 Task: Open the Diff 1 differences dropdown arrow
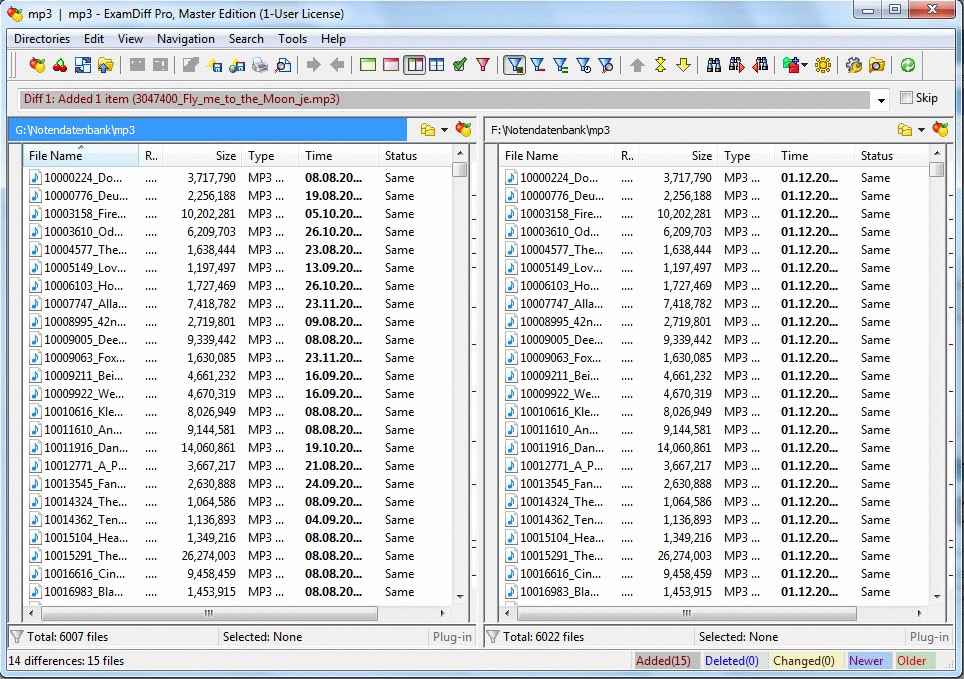click(881, 100)
